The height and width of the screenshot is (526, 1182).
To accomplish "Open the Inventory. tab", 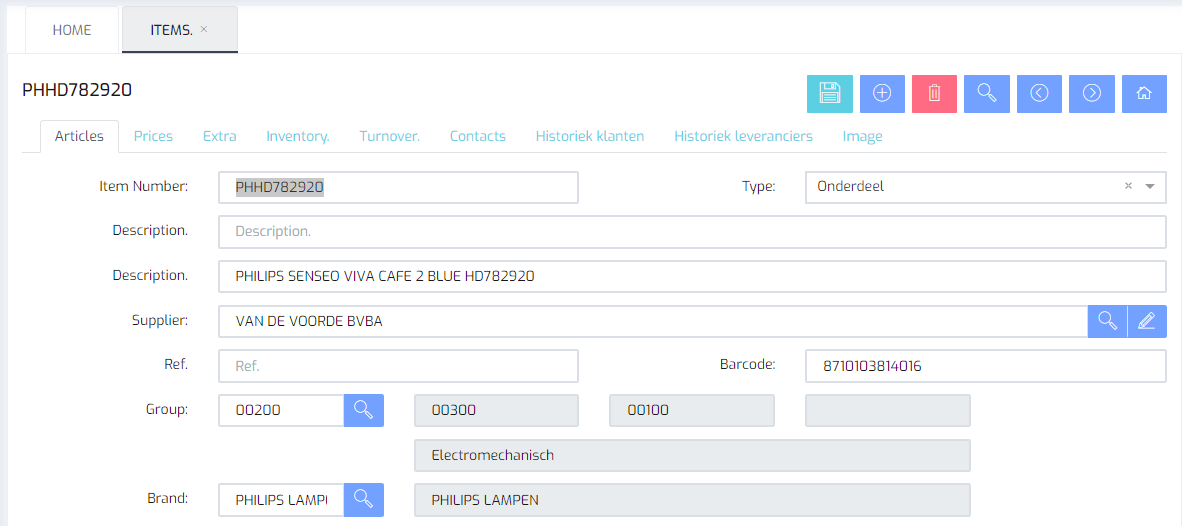I will point(298,136).
